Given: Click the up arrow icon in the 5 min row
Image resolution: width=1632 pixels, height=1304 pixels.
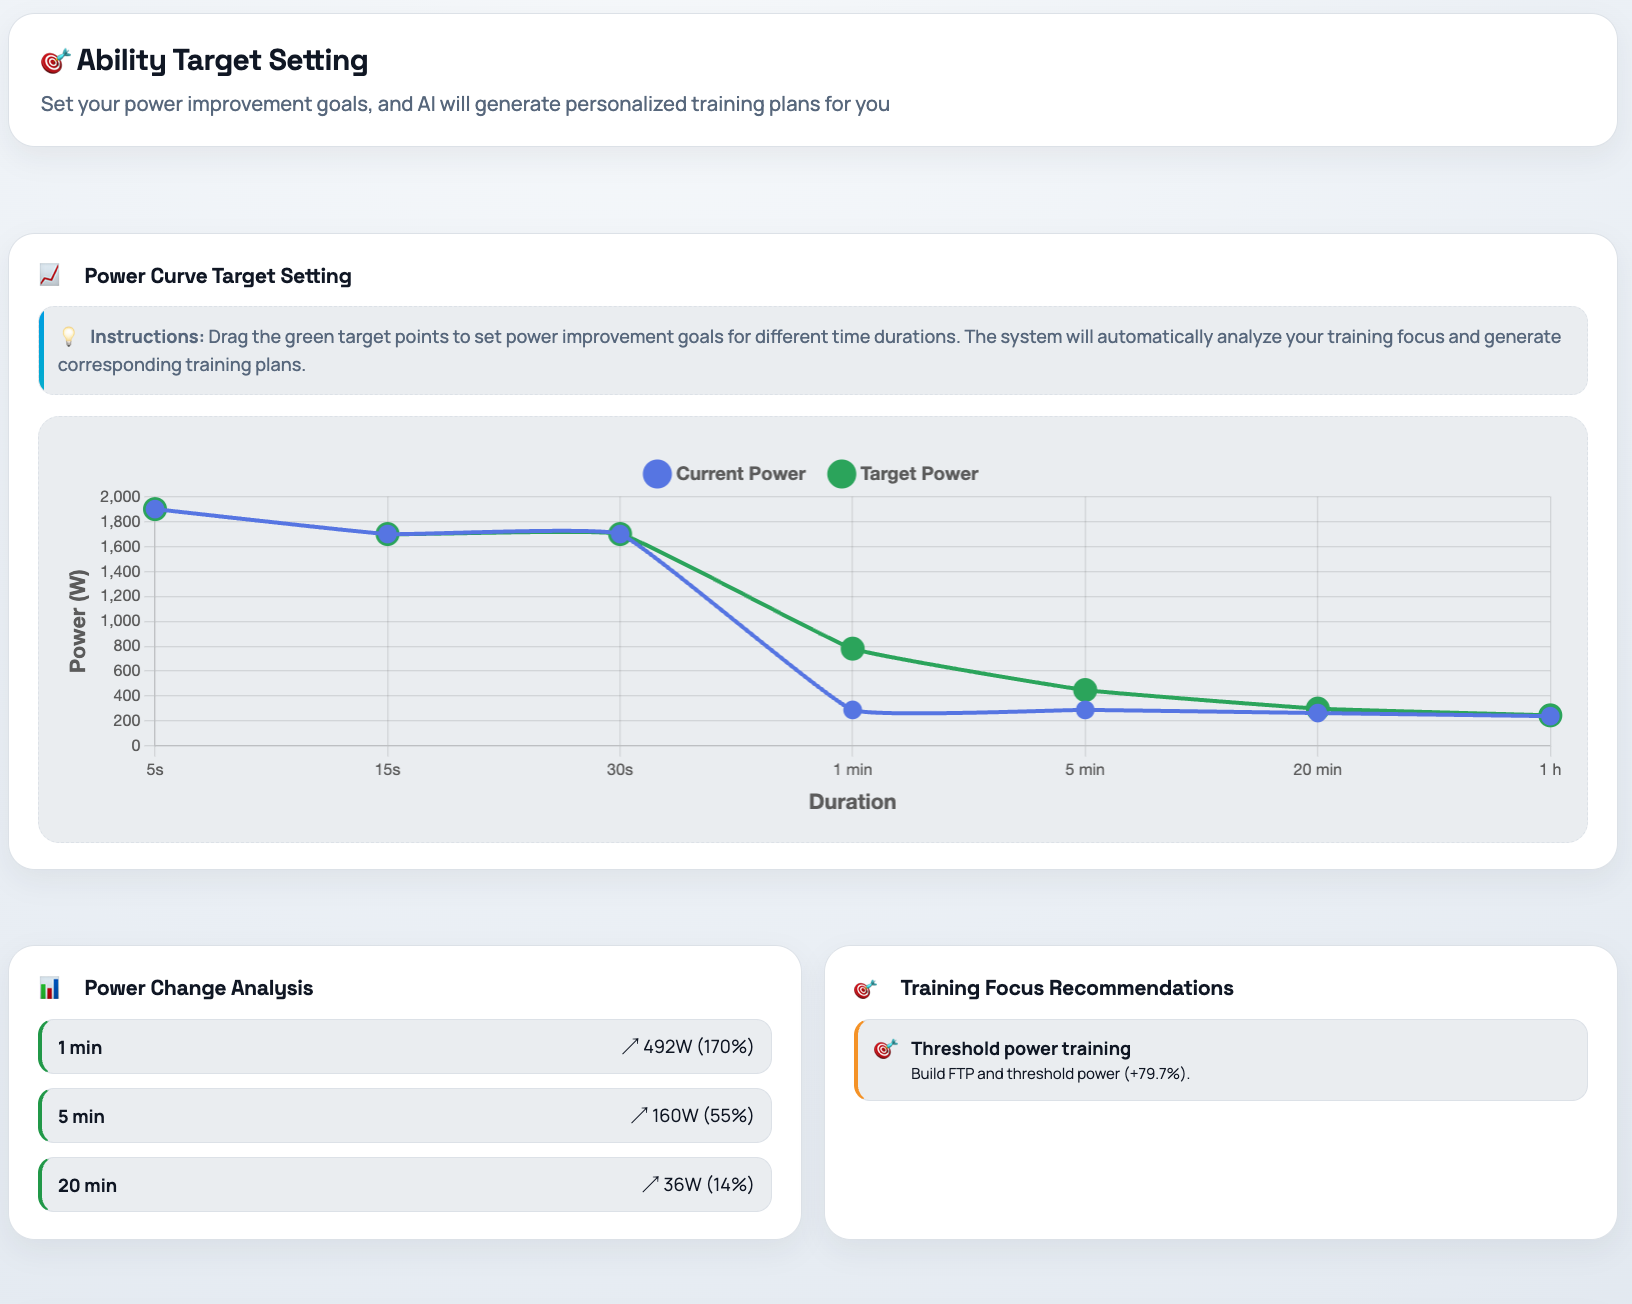Looking at the screenshot, I should pyautogui.click(x=638, y=1116).
